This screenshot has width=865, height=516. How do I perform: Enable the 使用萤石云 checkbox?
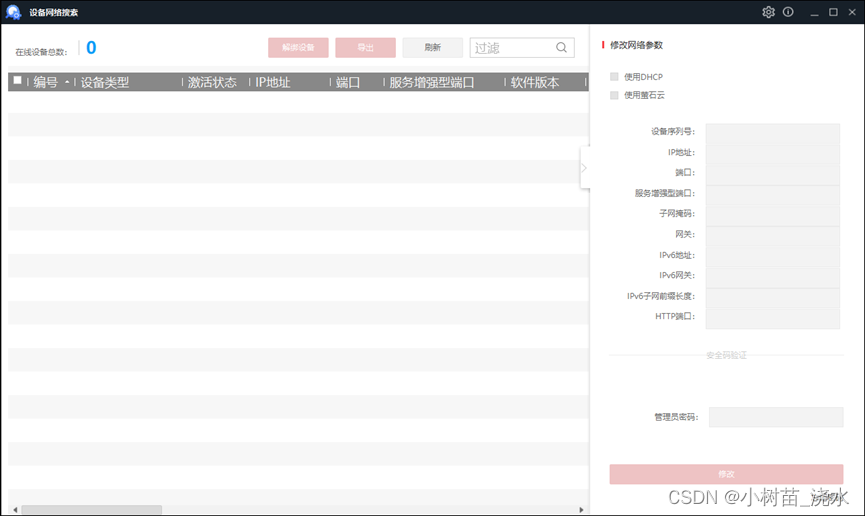point(614,95)
